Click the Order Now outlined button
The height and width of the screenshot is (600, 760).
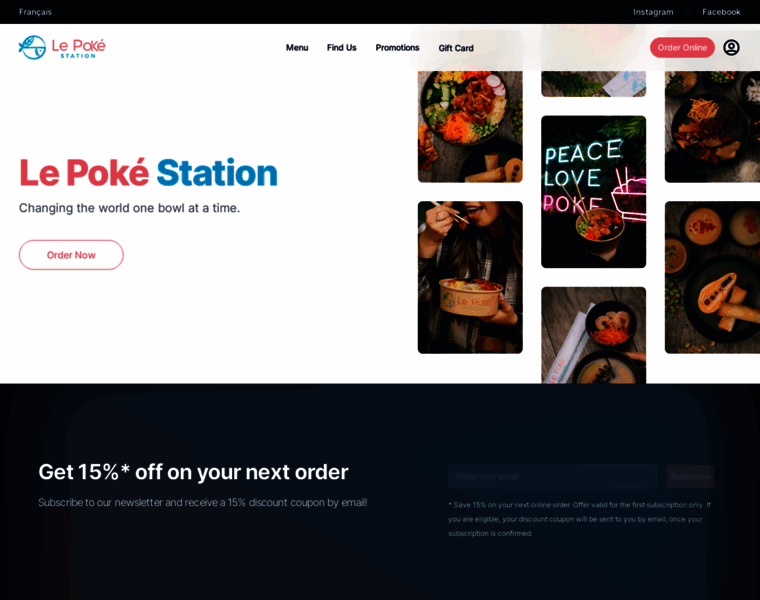71,255
